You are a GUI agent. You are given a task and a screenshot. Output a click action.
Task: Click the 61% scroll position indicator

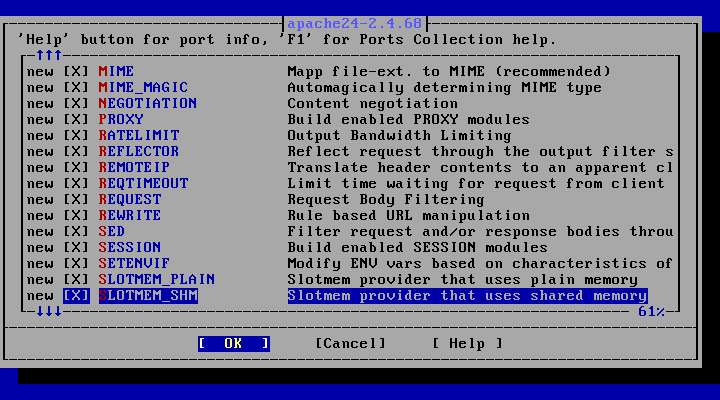tap(652, 312)
